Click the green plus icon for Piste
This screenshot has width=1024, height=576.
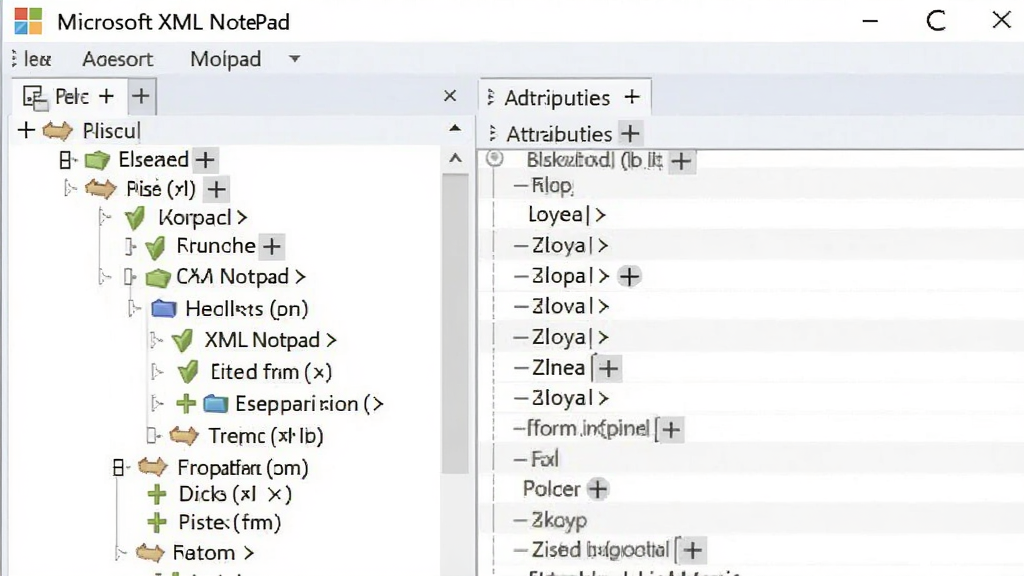click(157, 522)
